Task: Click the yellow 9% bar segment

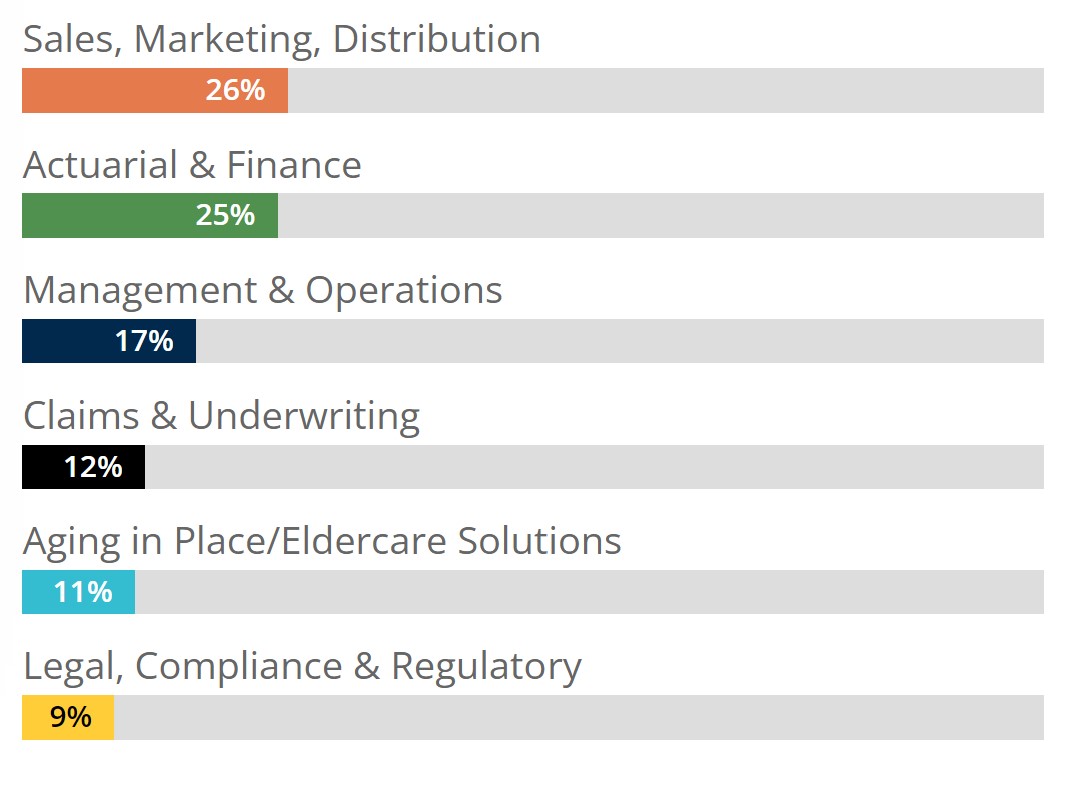Action: 68,717
